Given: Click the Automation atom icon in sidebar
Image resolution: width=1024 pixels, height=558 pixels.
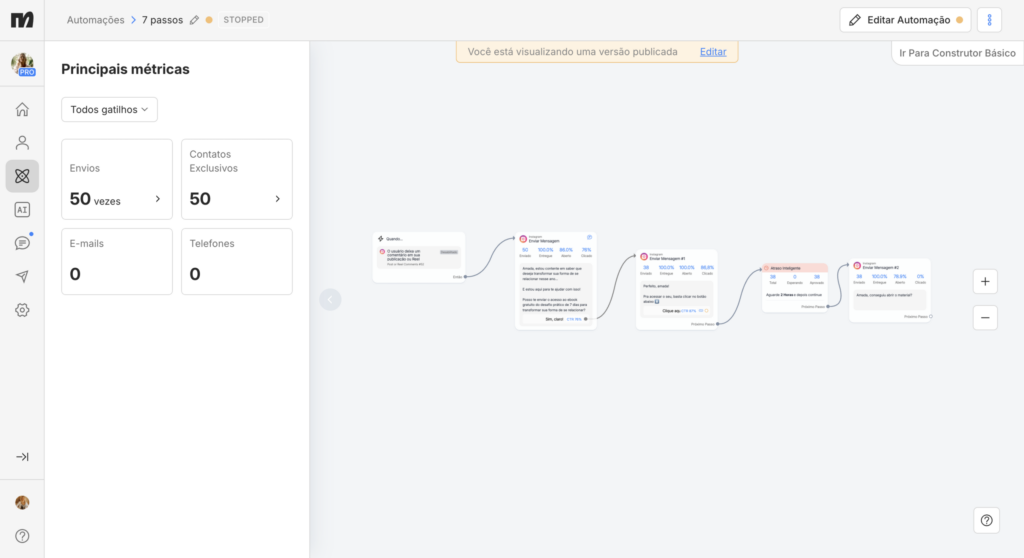Looking at the screenshot, I should 22,176.
